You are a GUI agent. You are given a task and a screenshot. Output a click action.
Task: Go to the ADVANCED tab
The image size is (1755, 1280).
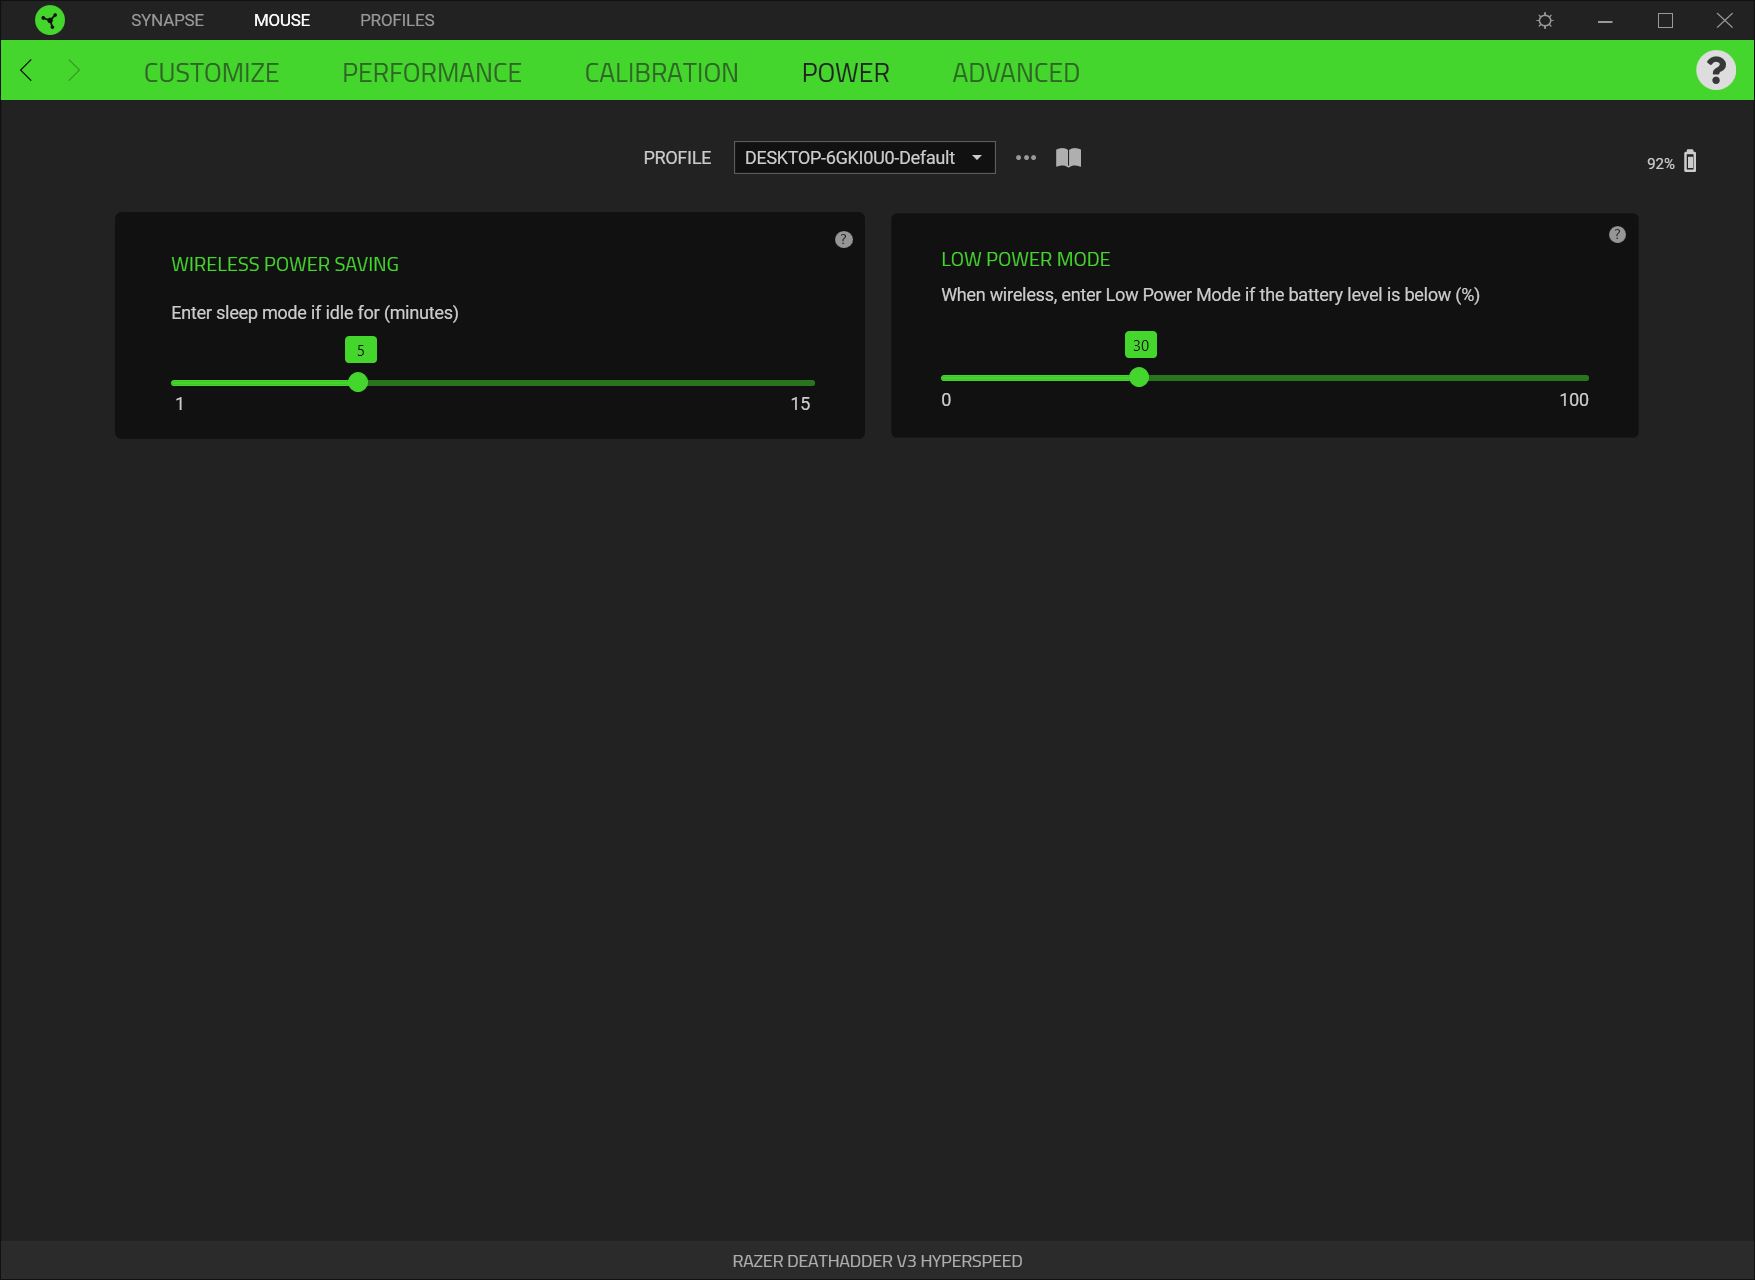1016,72
